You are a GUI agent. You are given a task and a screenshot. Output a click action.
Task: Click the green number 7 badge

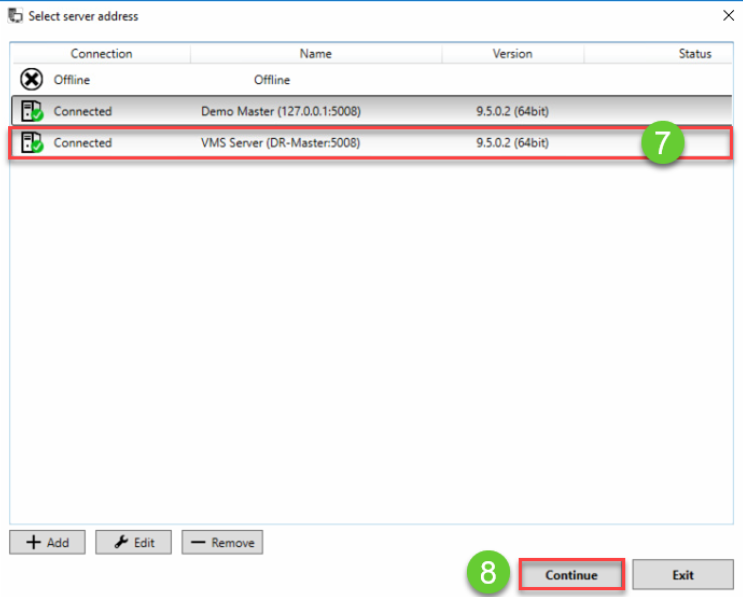click(662, 143)
